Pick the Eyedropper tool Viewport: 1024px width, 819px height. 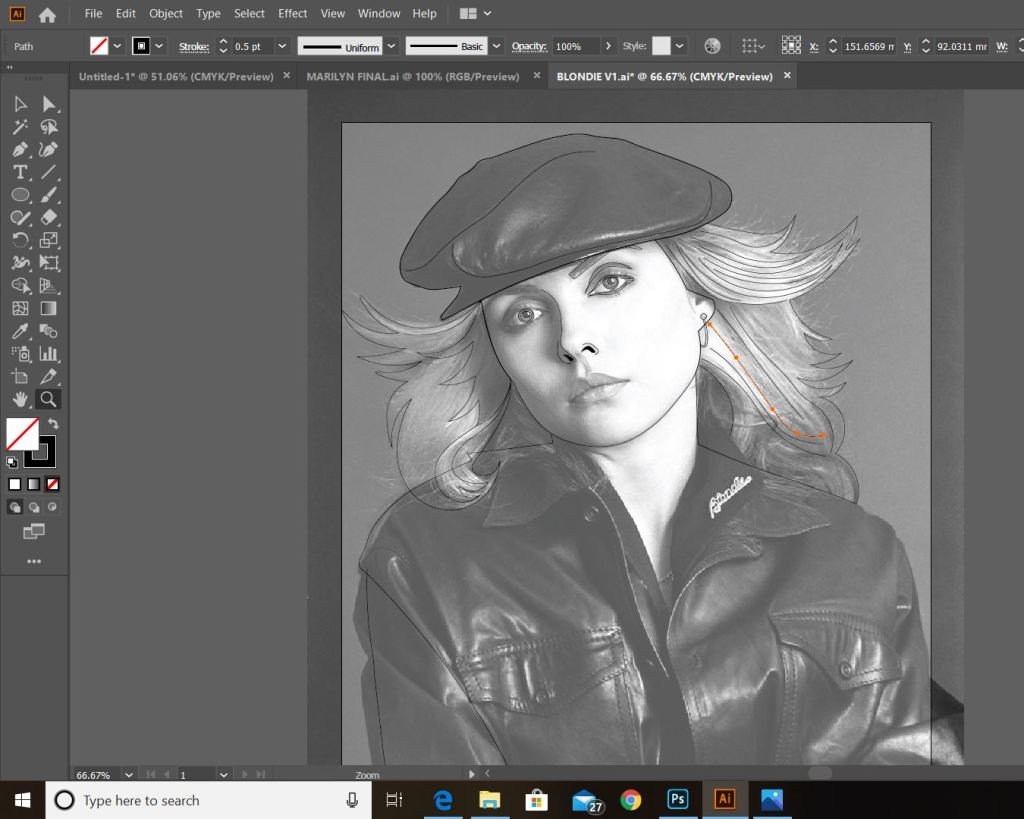coord(20,331)
